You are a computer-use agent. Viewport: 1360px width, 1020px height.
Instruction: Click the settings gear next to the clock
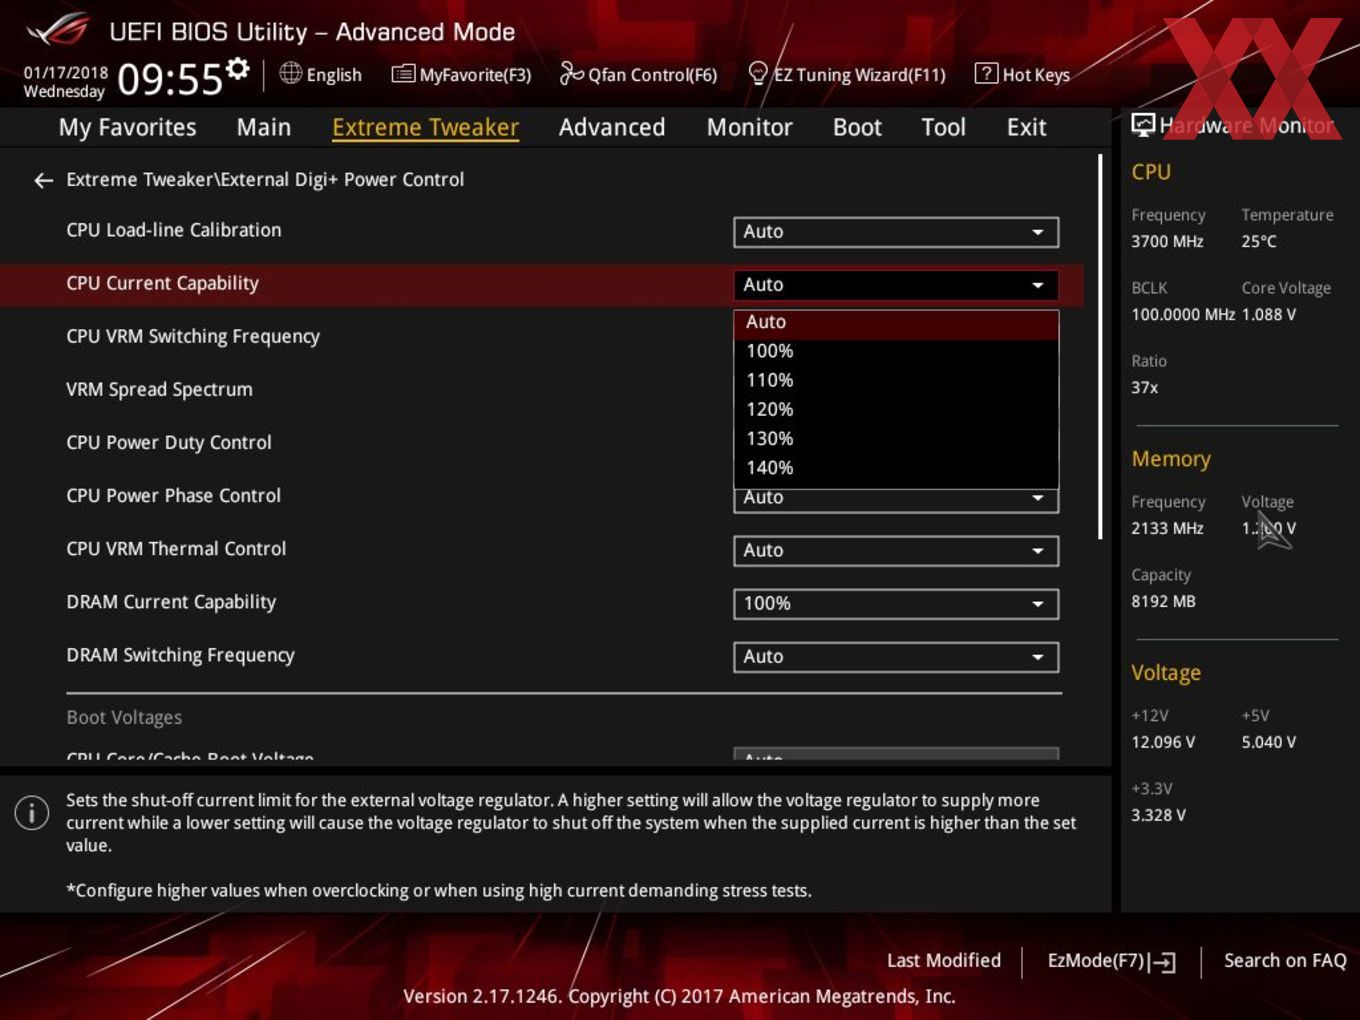tap(238, 69)
